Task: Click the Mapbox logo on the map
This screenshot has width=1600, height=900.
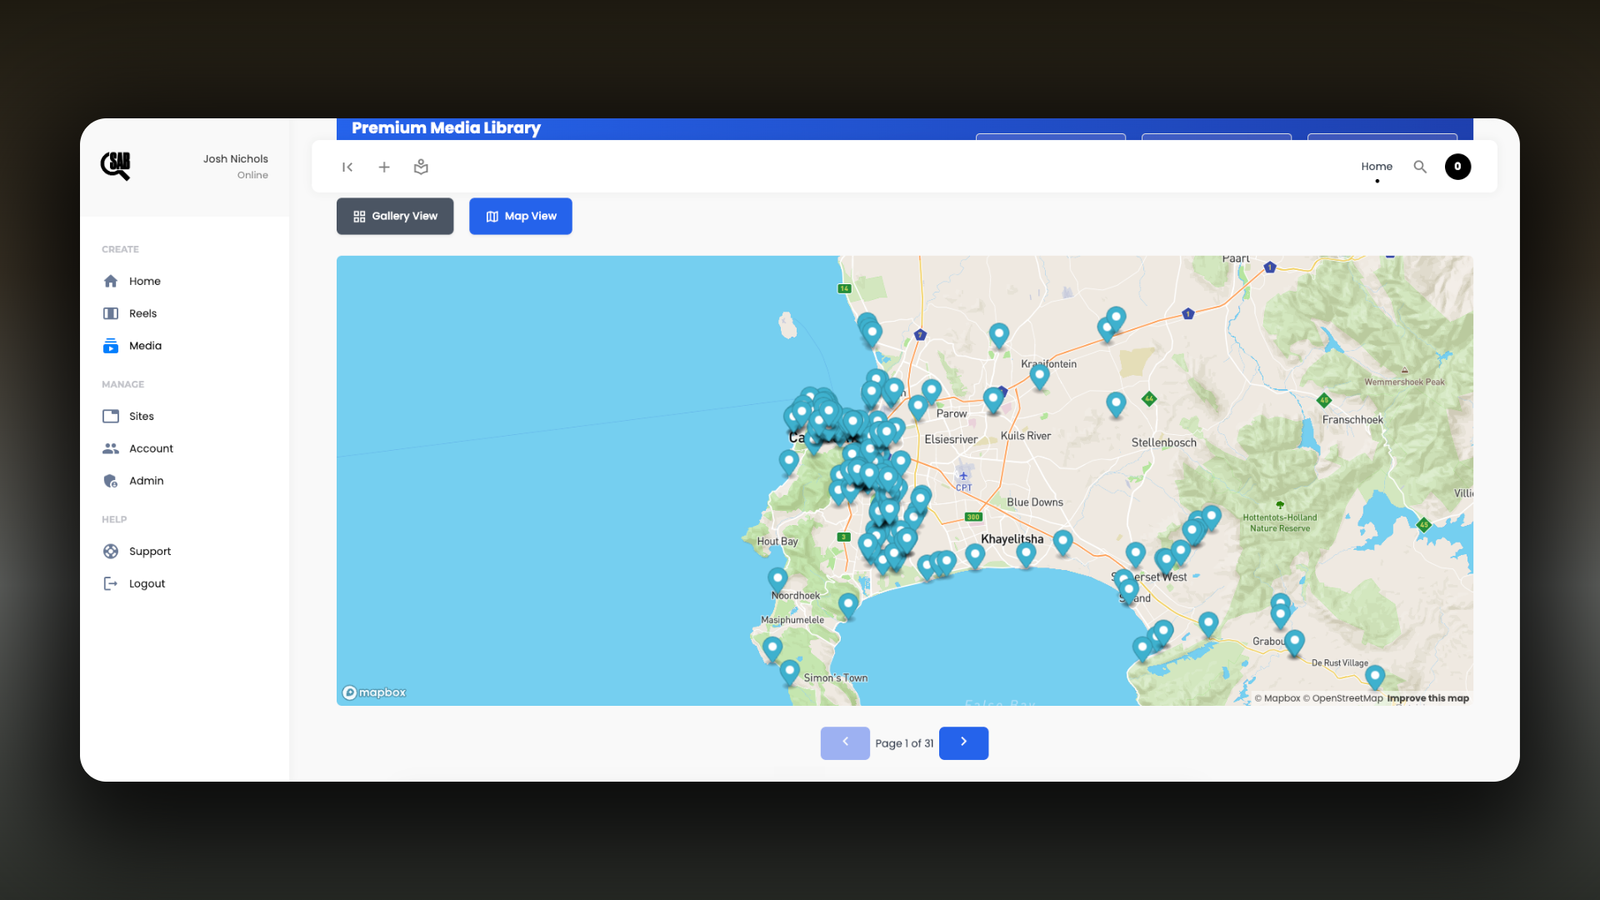Action: click(x=374, y=692)
